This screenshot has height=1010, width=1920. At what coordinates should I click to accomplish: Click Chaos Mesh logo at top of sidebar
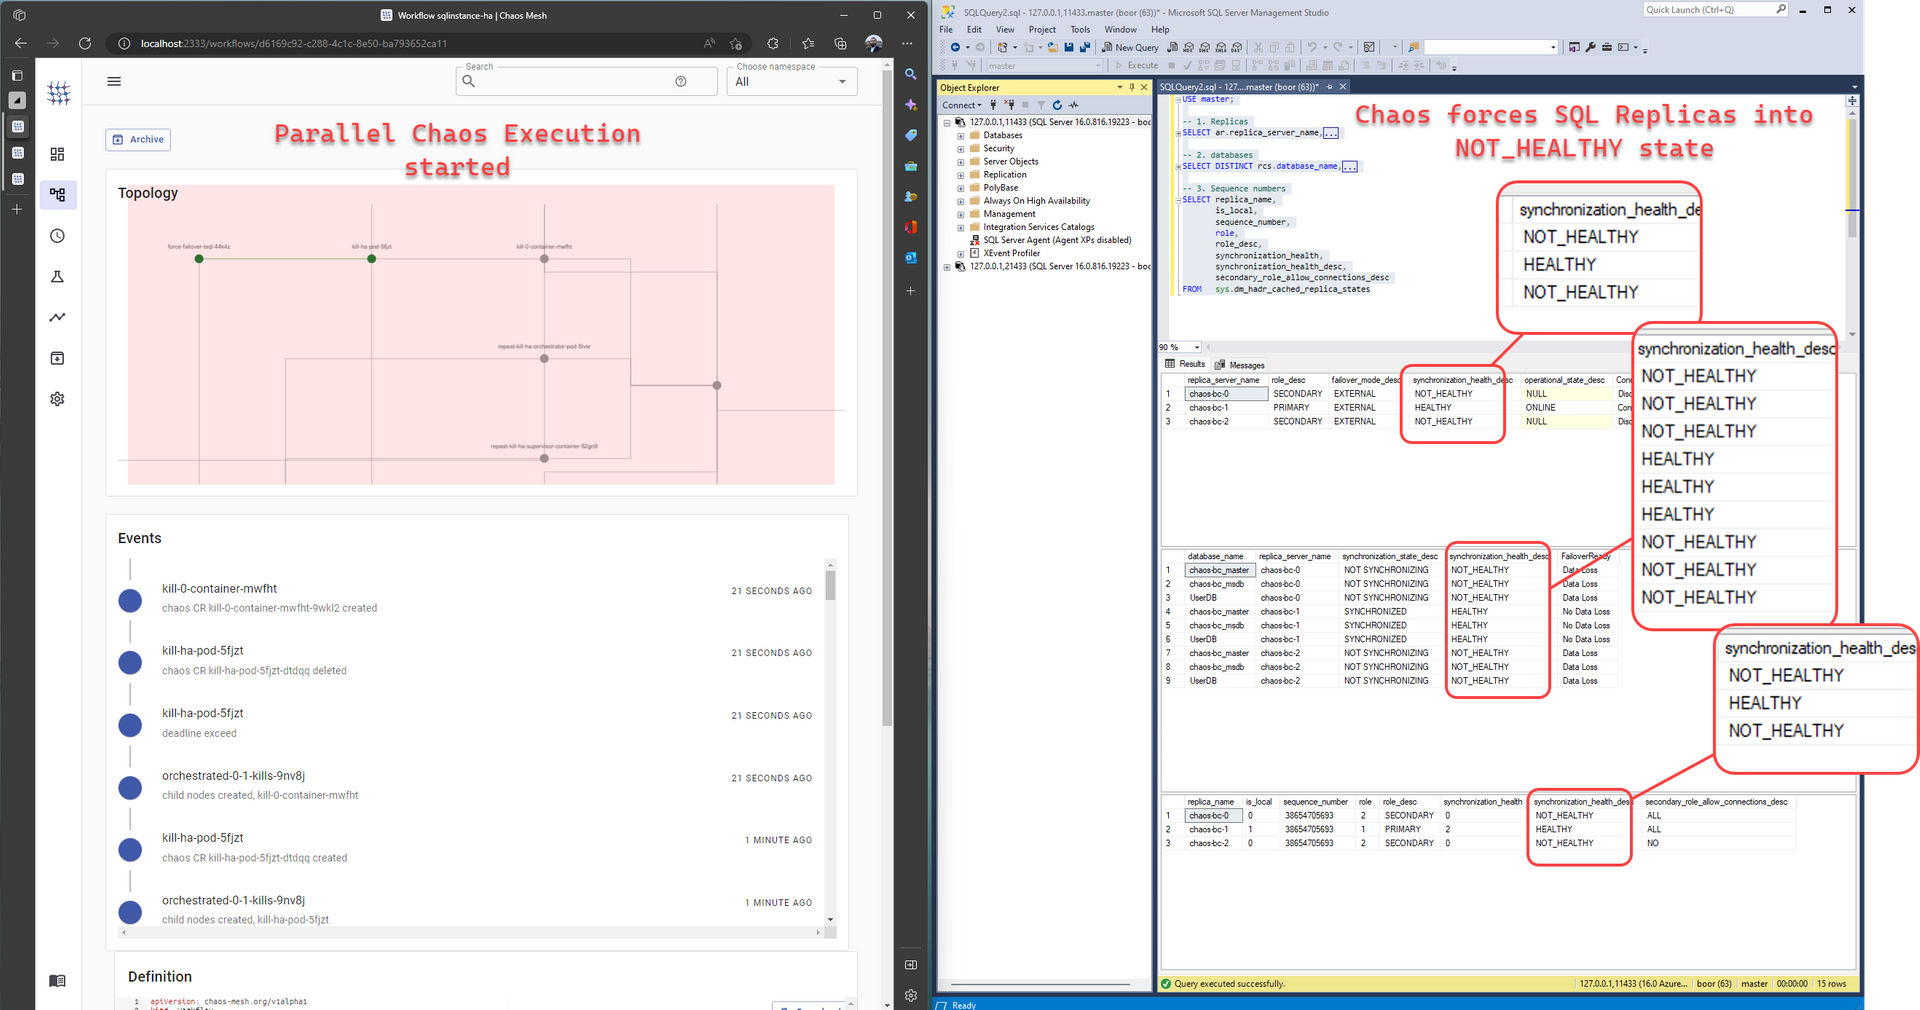pos(59,93)
